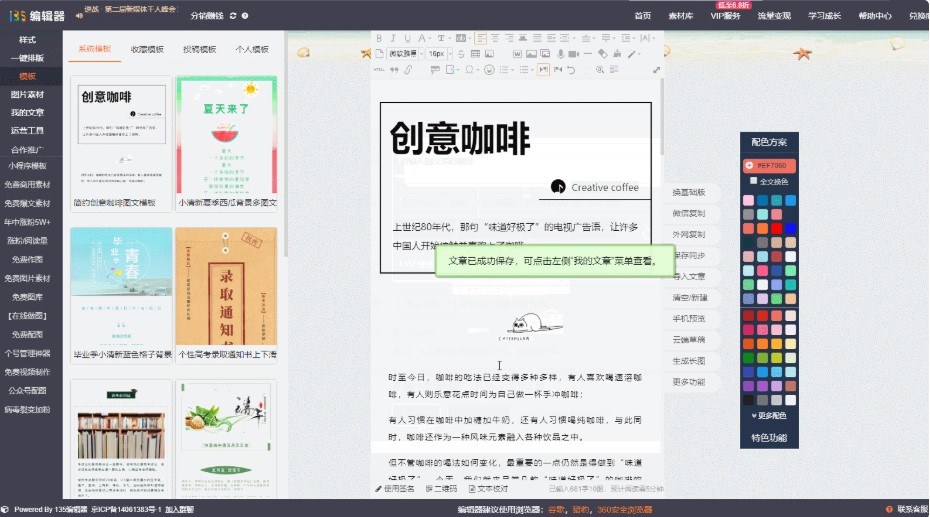930x517 pixels.
Task: Click 使用签名 below the editor
Action: (394, 489)
